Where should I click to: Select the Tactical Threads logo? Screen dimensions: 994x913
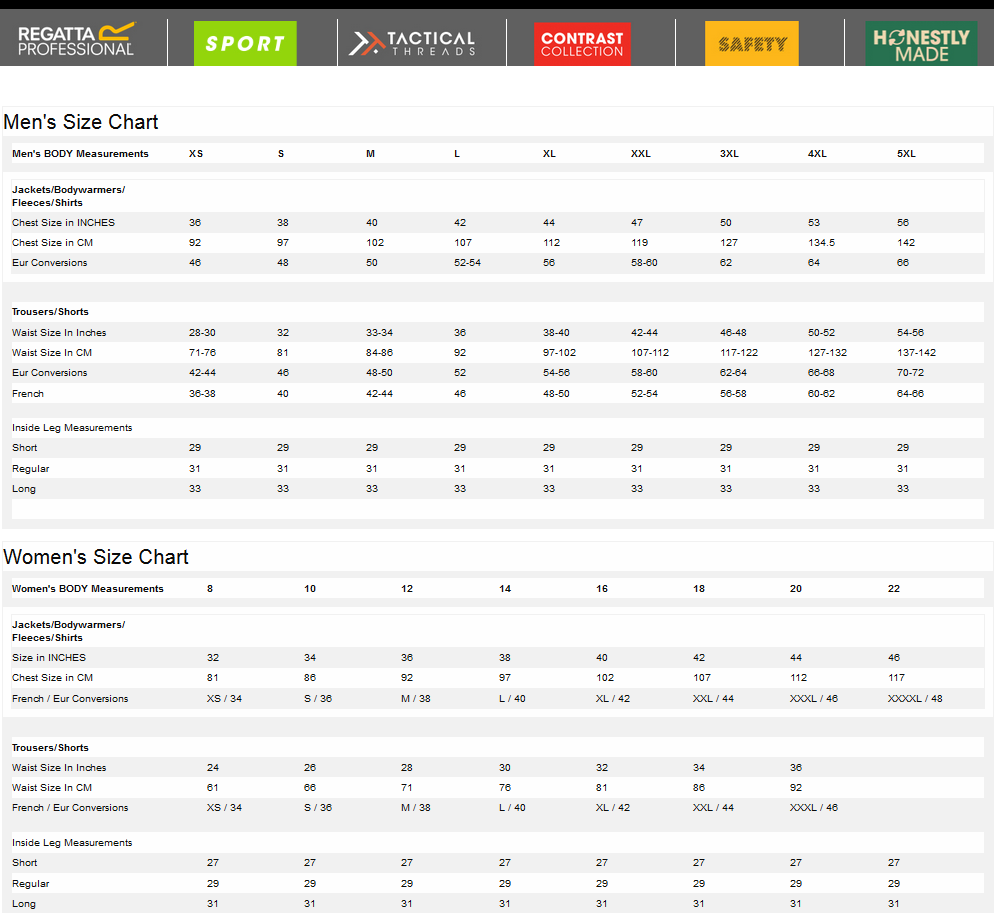(x=412, y=43)
